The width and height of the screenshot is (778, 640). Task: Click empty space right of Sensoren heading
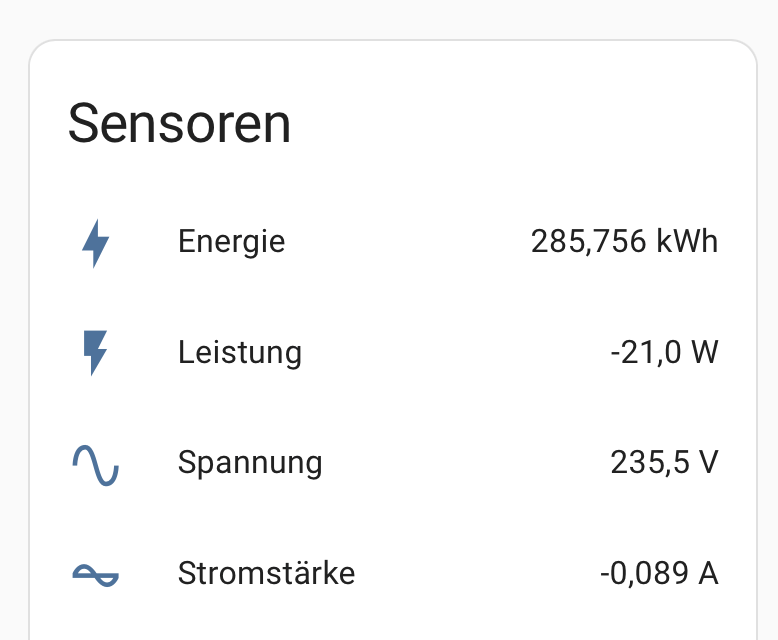pos(520,125)
